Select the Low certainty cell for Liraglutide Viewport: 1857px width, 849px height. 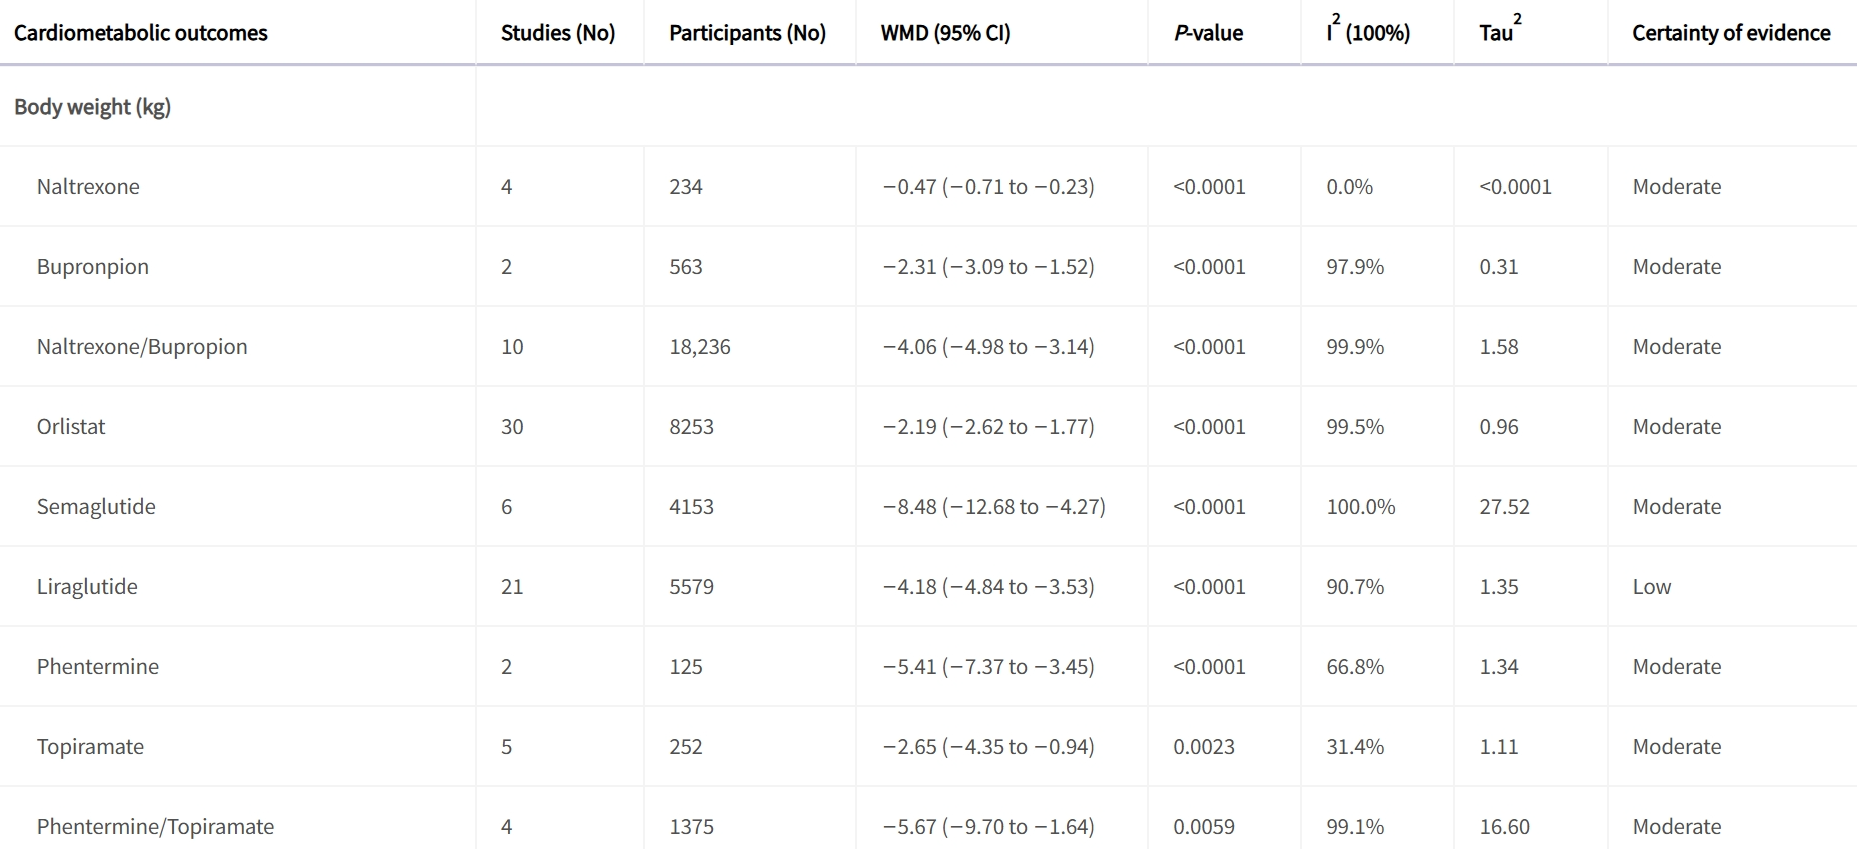coord(1652,587)
